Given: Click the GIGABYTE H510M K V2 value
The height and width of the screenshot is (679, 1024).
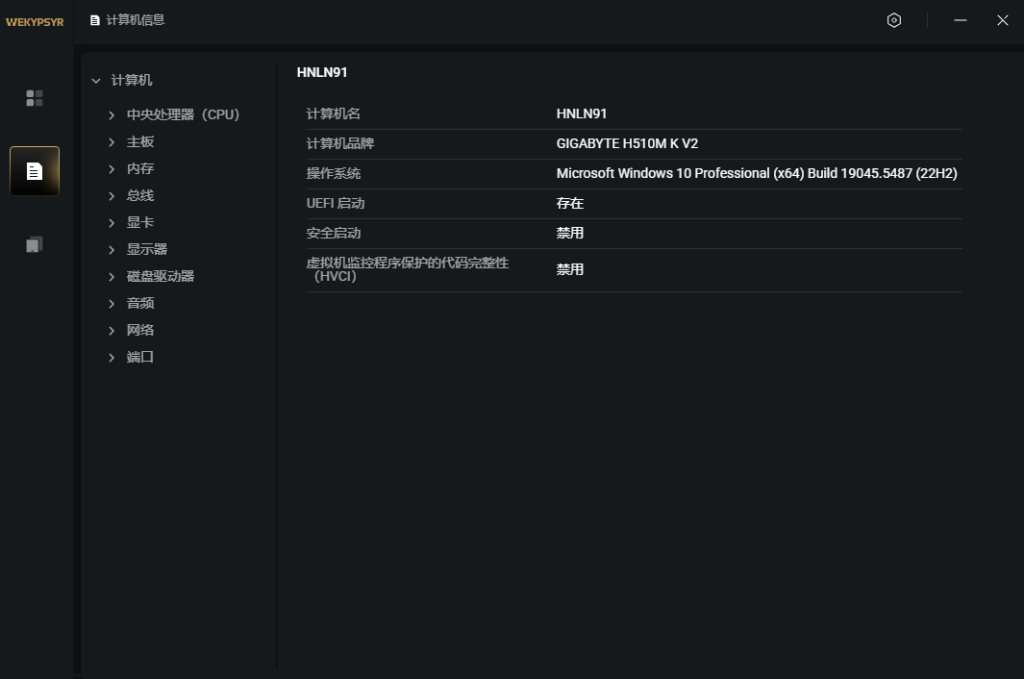Looking at the screenshot, I should click(x=627, y=144).
